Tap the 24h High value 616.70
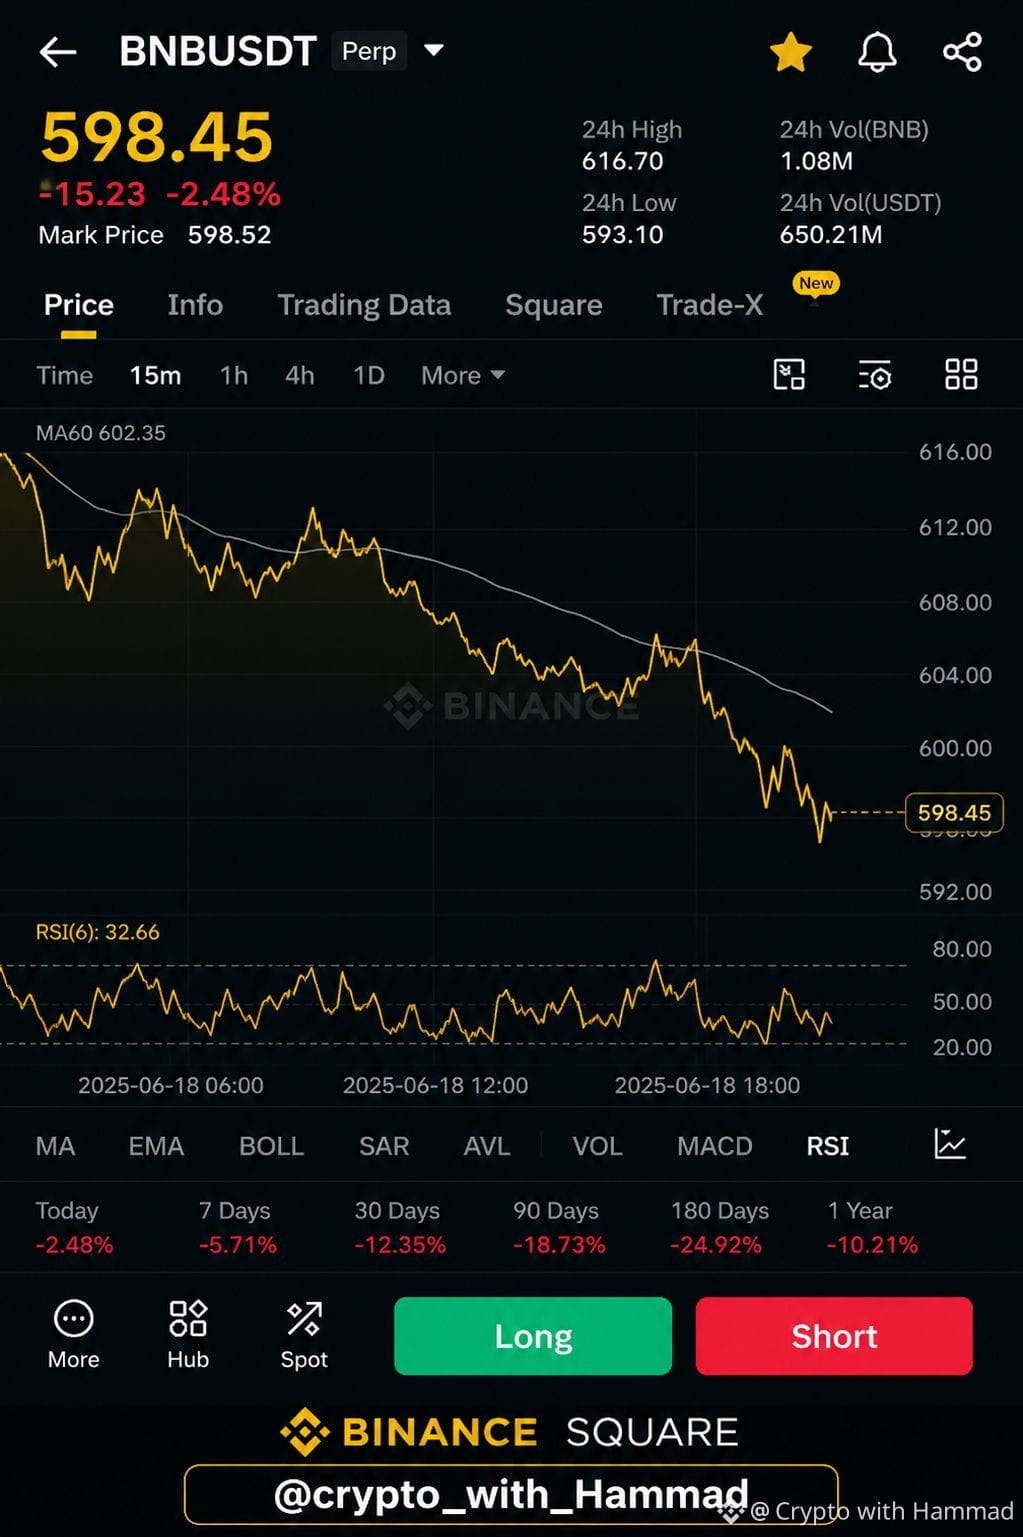 pyautogui.click(x=622, y=161)
